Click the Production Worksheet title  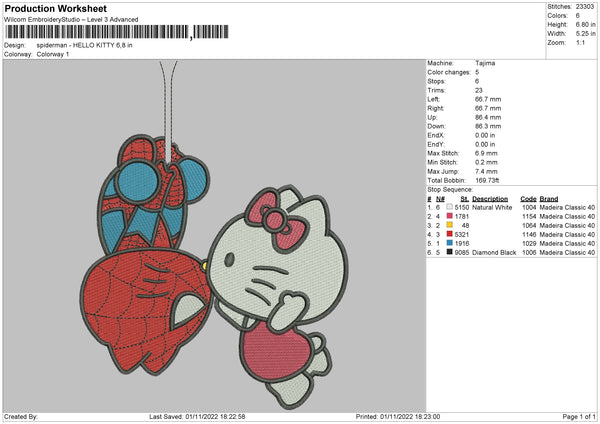tap(55, 8)
